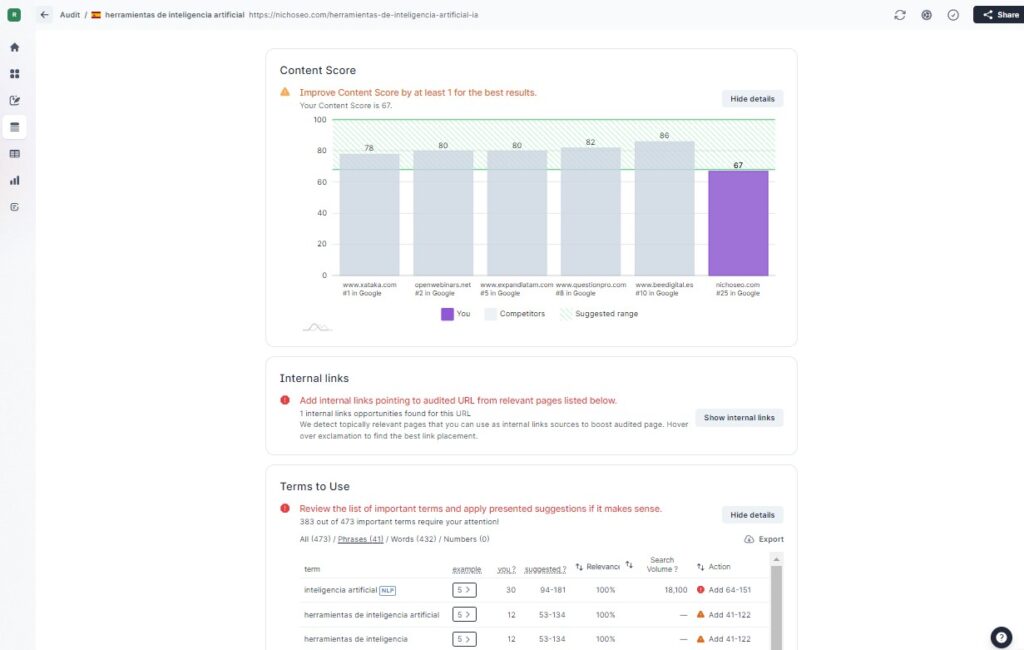Click the red status dot next to Add 64-151
Image resolution: width=1024 pixels, height=650 pixels.
click(701, 590)
